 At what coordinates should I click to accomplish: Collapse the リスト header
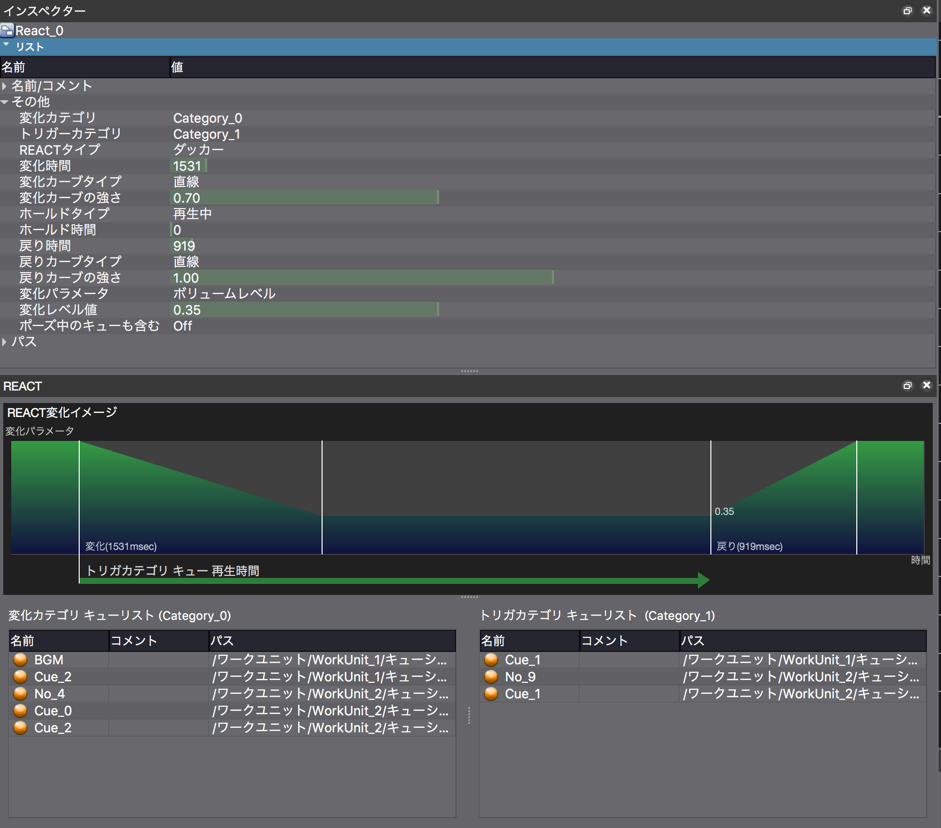click(x=7, y=46)
